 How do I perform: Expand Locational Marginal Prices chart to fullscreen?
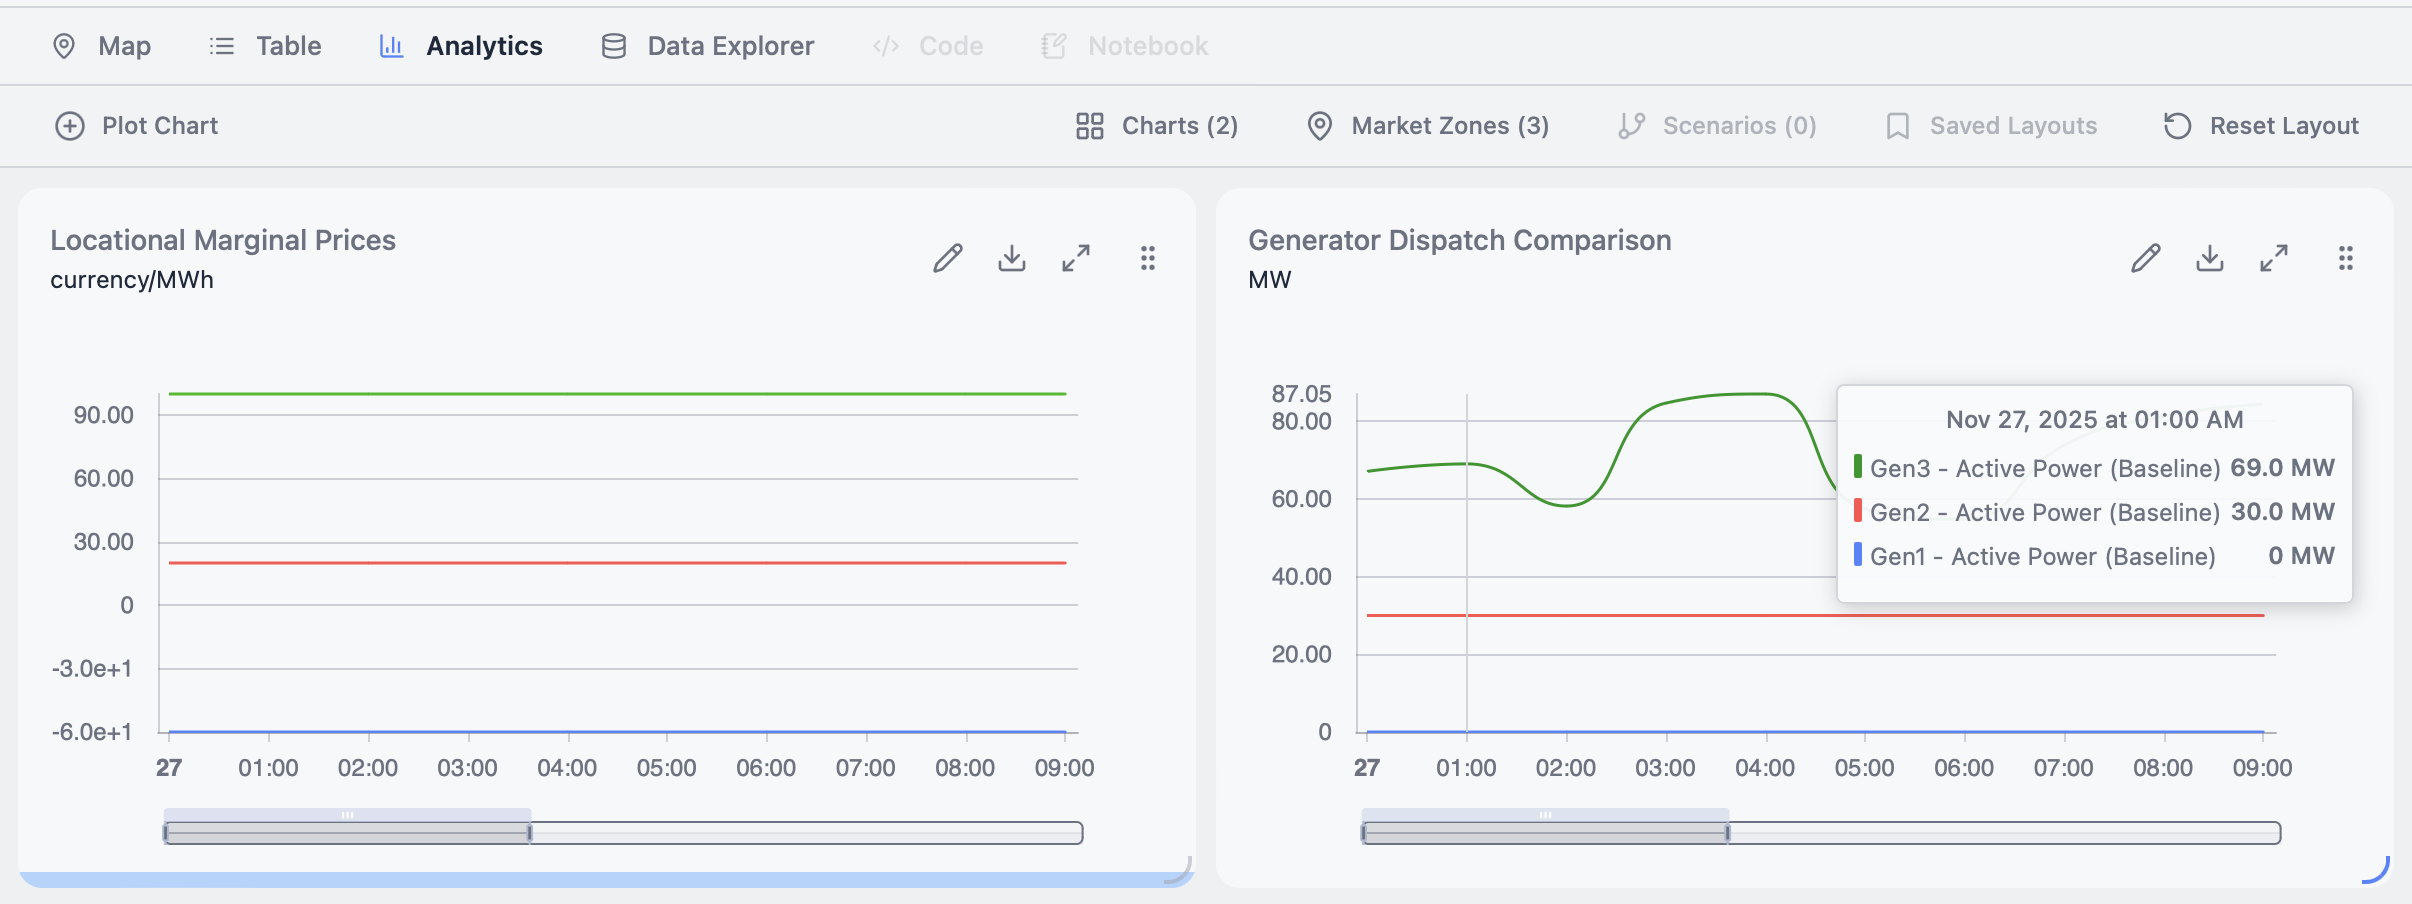tap(1076, 259)
